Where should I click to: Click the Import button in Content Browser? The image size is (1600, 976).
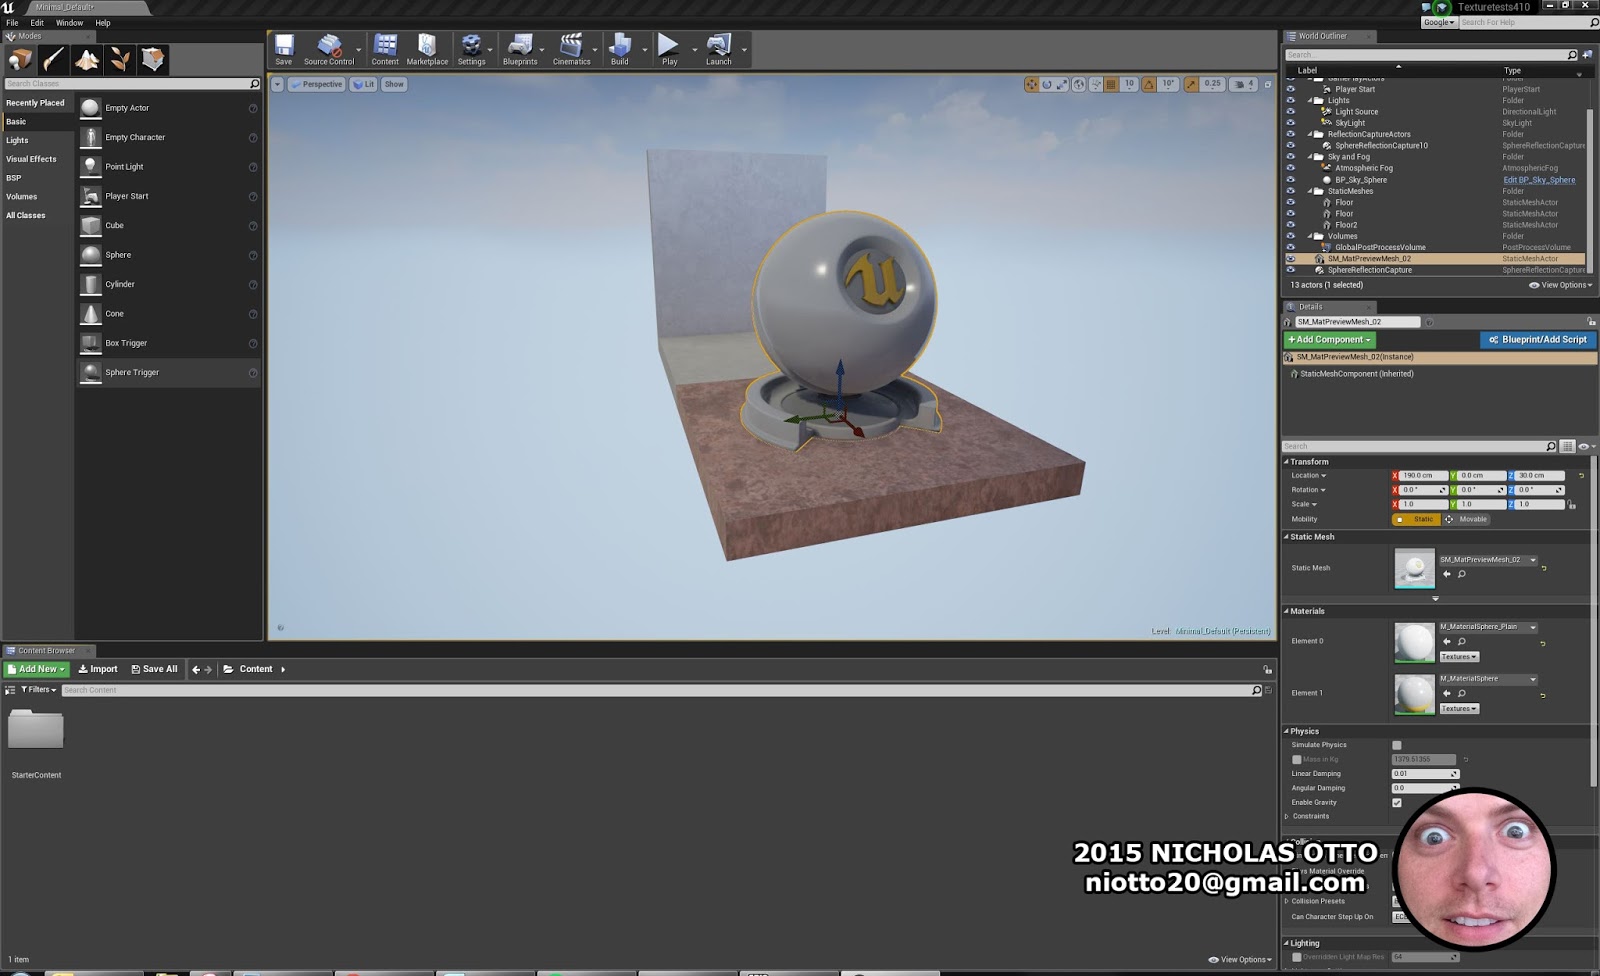click(x=98, y=669)
